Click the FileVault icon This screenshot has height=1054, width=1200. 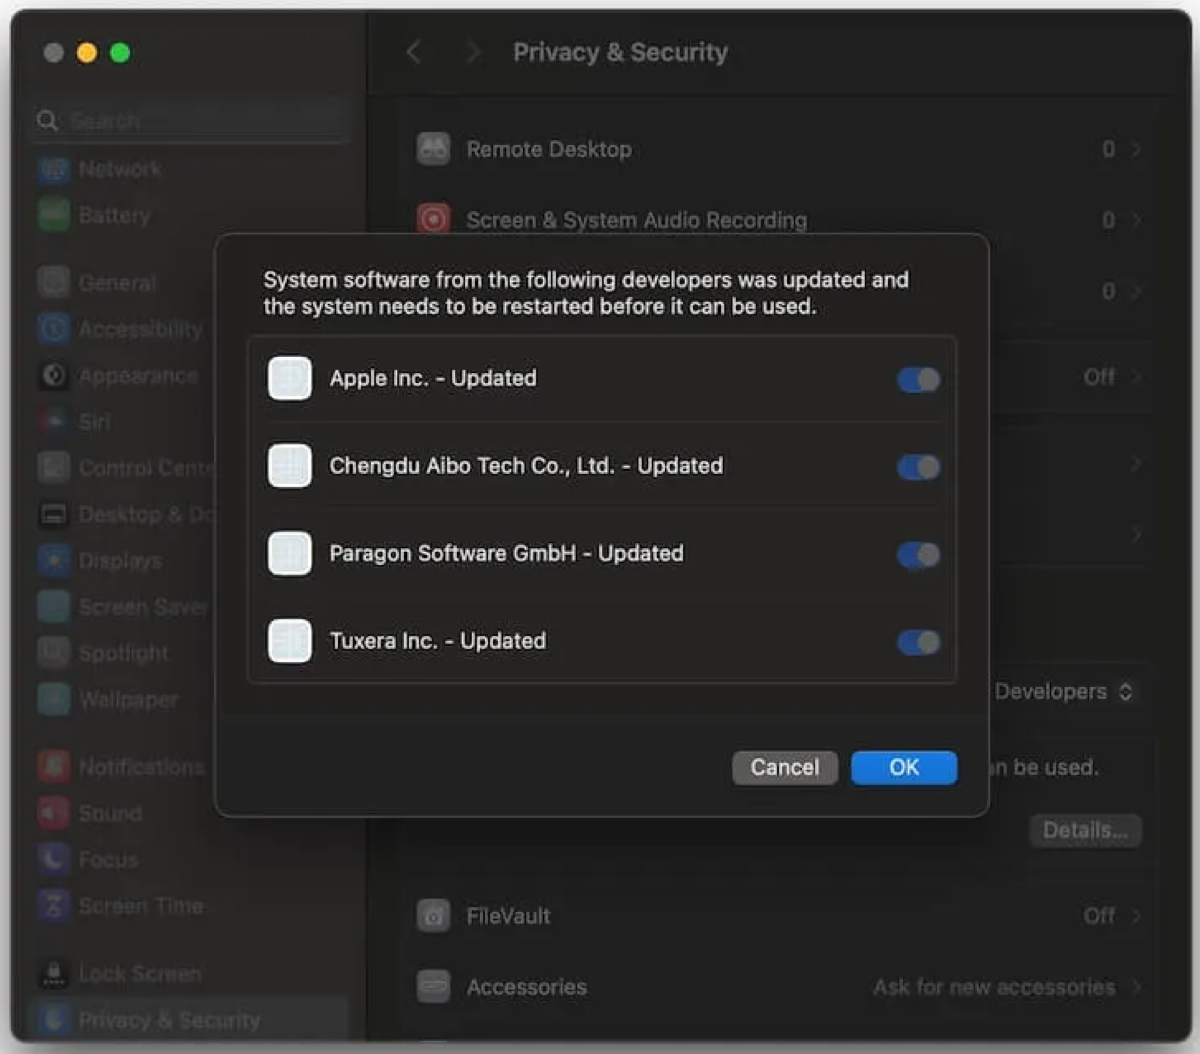pos(433,915)
